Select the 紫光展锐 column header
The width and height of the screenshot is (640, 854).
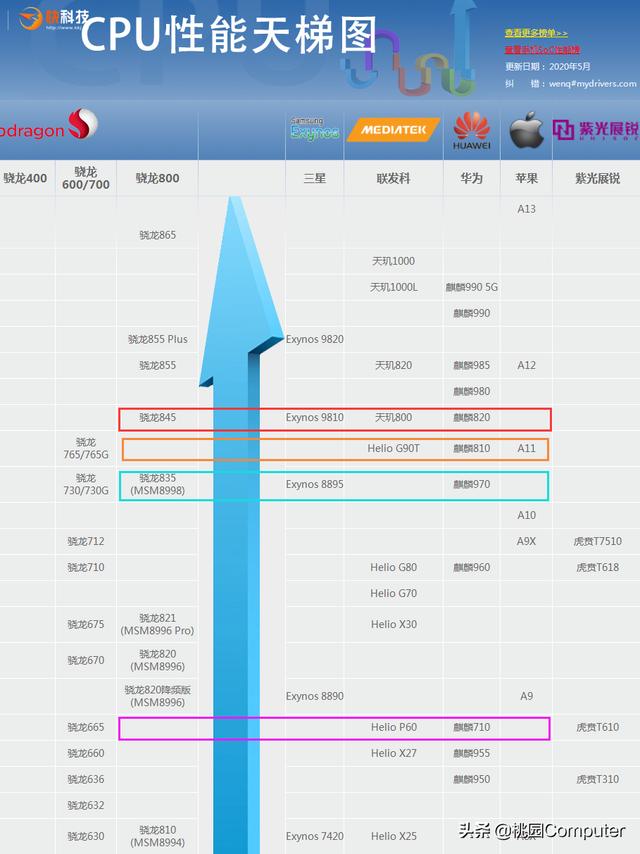coord(598,178)
